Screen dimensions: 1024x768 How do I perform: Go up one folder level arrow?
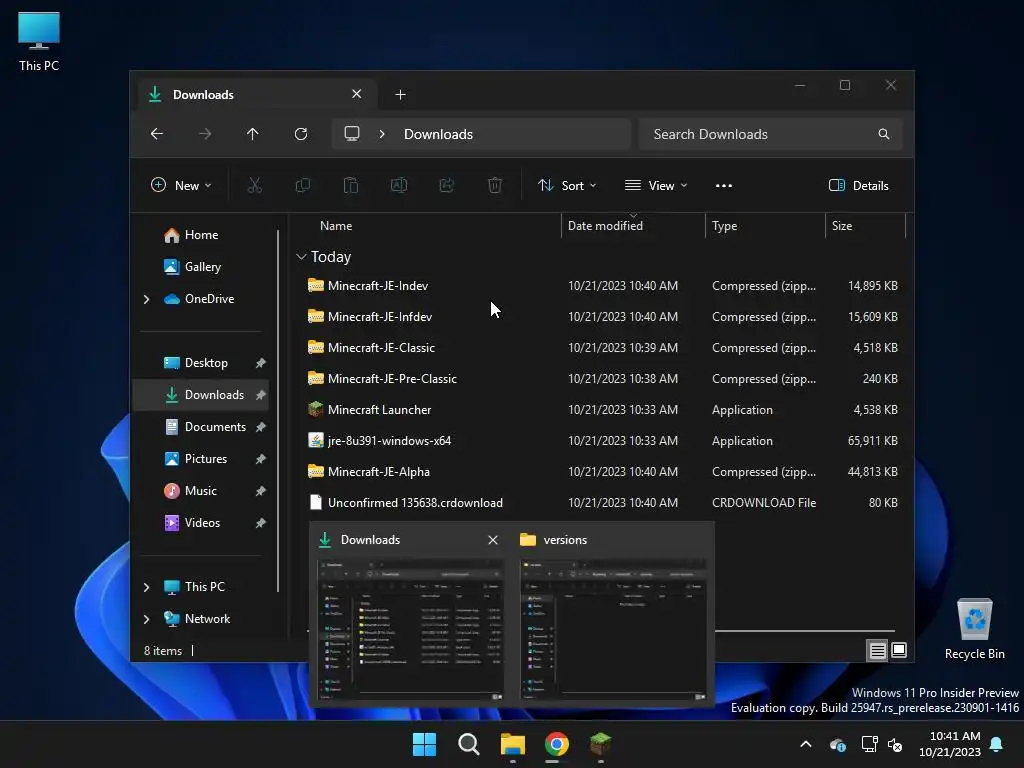click(253, 134)
